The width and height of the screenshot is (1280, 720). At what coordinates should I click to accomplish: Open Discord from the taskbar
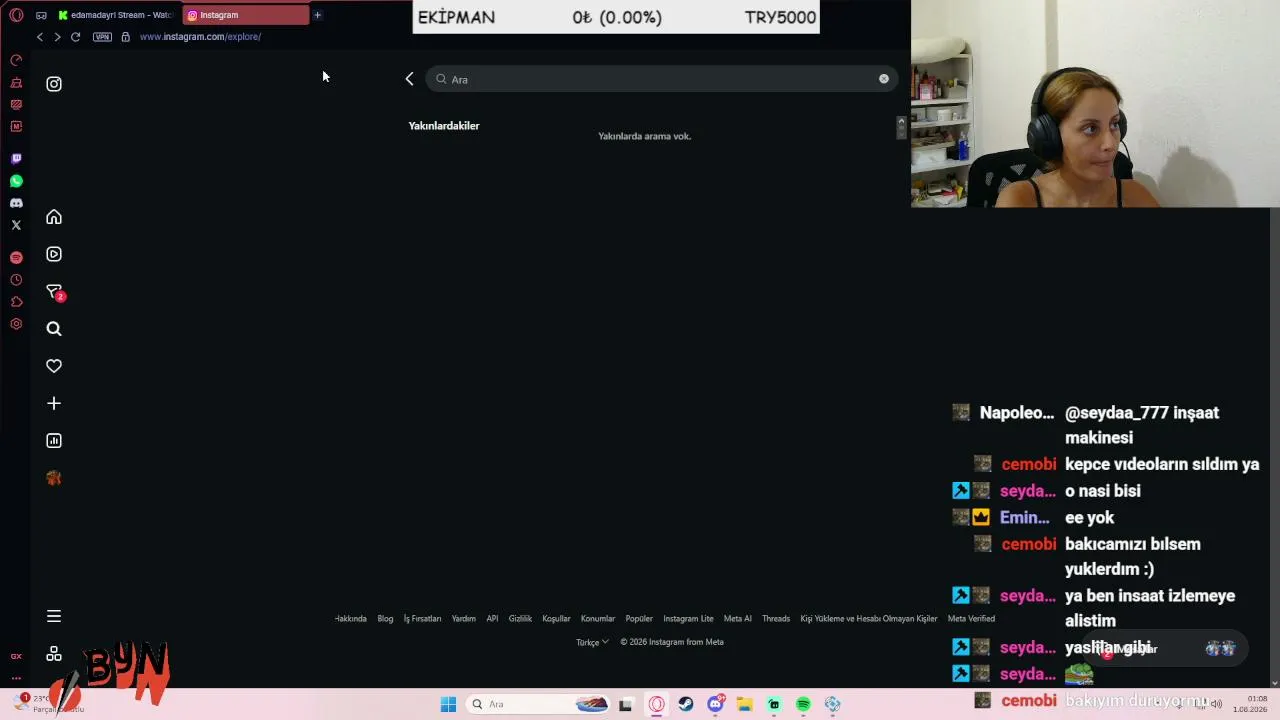click(x=716, y=704)
